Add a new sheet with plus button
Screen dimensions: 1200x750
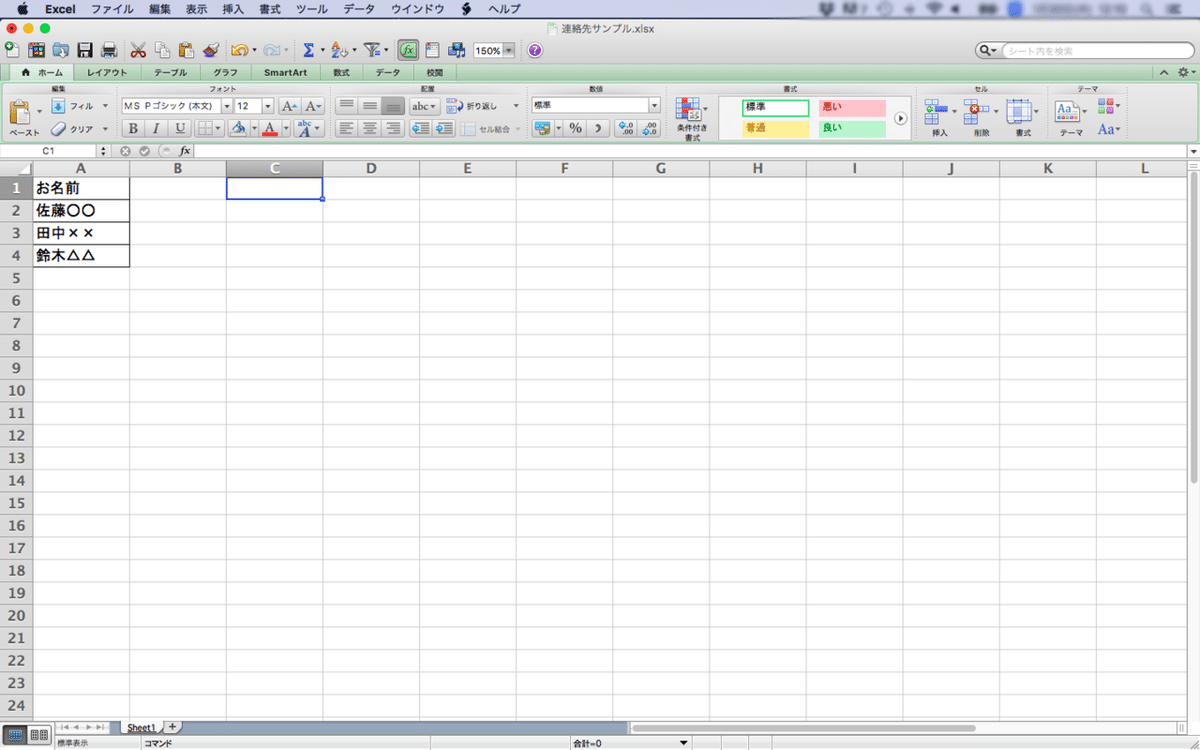point(172,726)
